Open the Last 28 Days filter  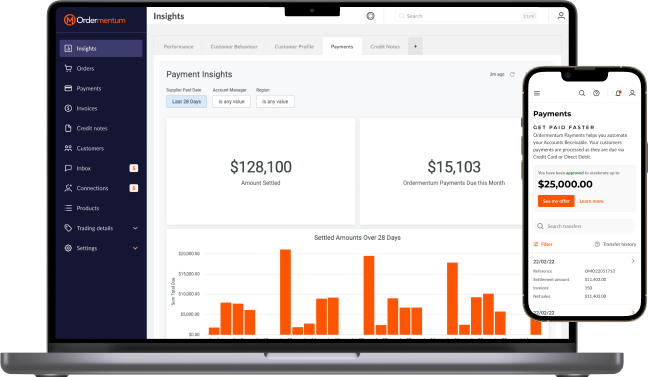pos(186,101)
